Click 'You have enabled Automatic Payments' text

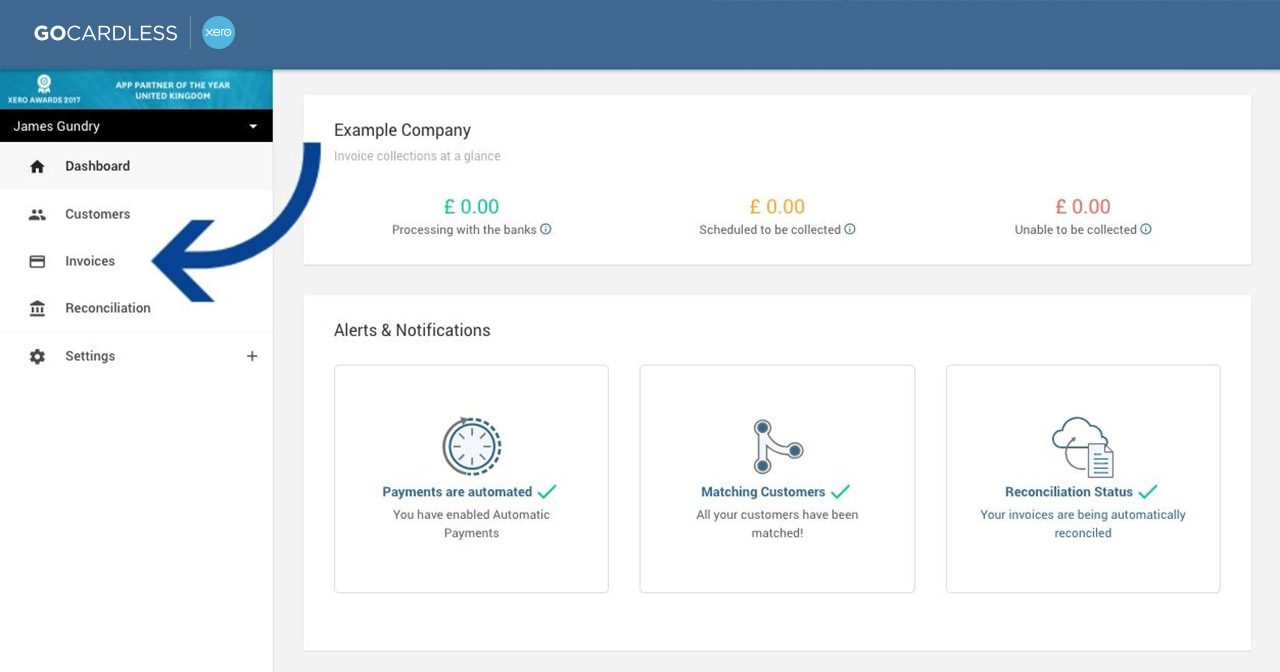[x=472, y=524]
